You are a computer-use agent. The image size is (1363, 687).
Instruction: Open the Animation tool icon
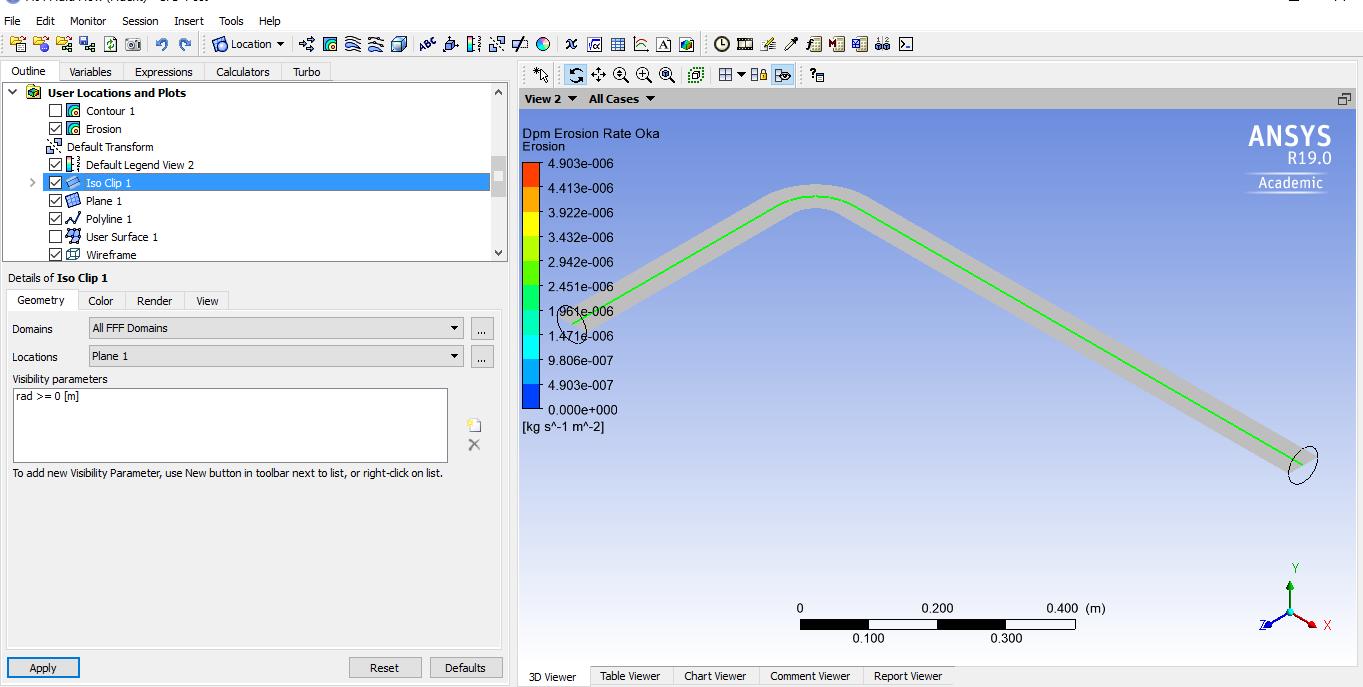[x=745, y=44]
